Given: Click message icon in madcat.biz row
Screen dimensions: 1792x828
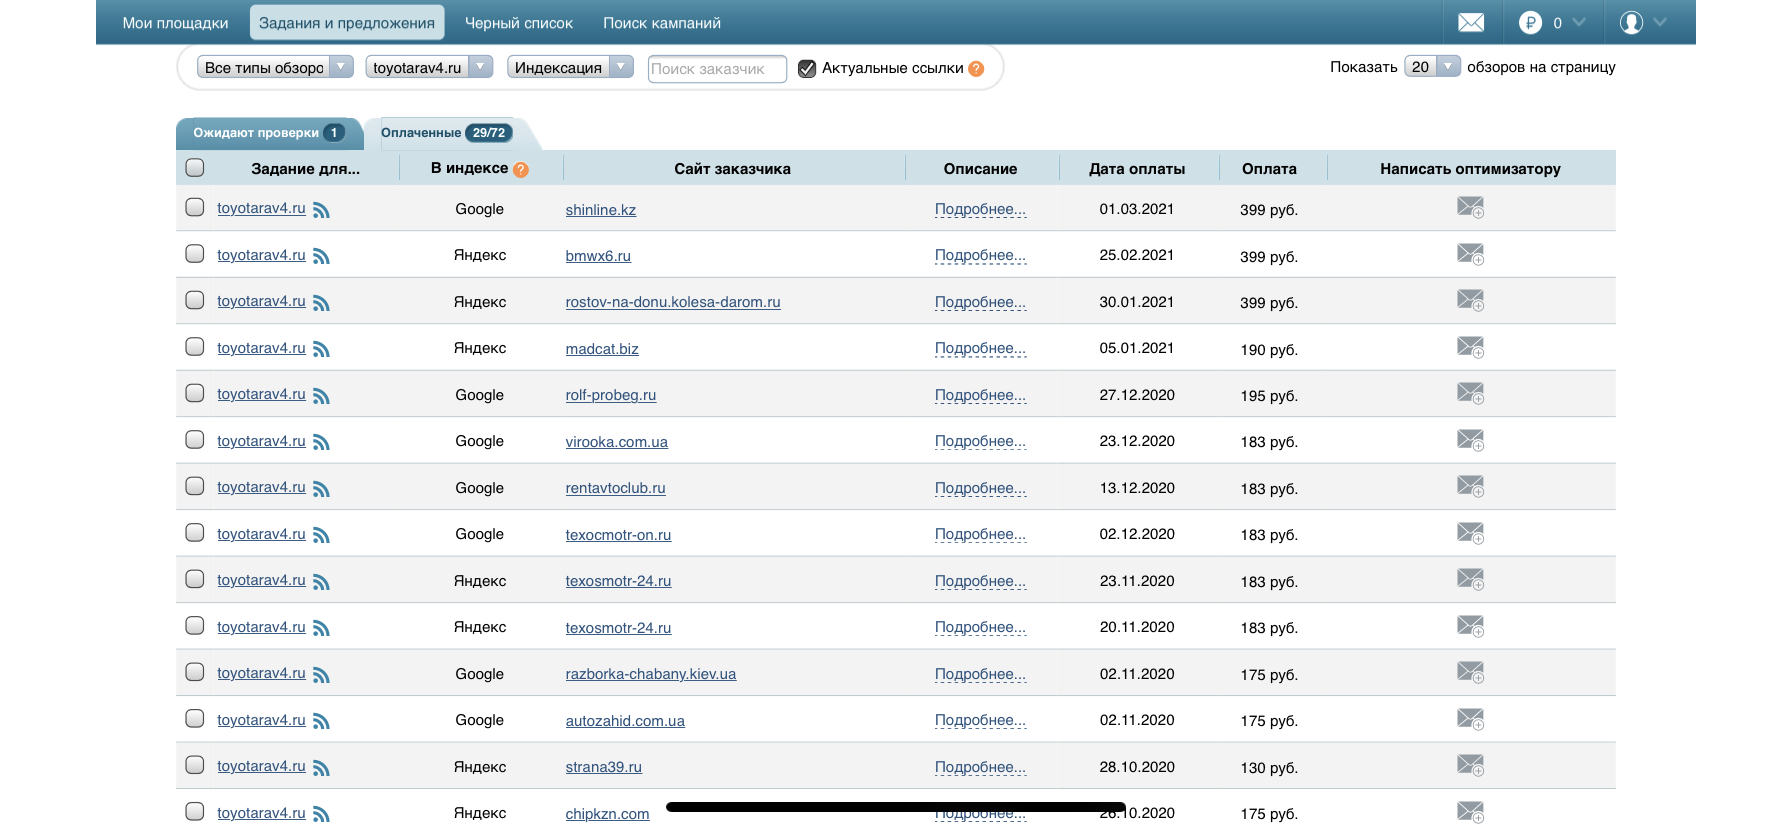Looking at the screenshot, I should click(1470, 348).
